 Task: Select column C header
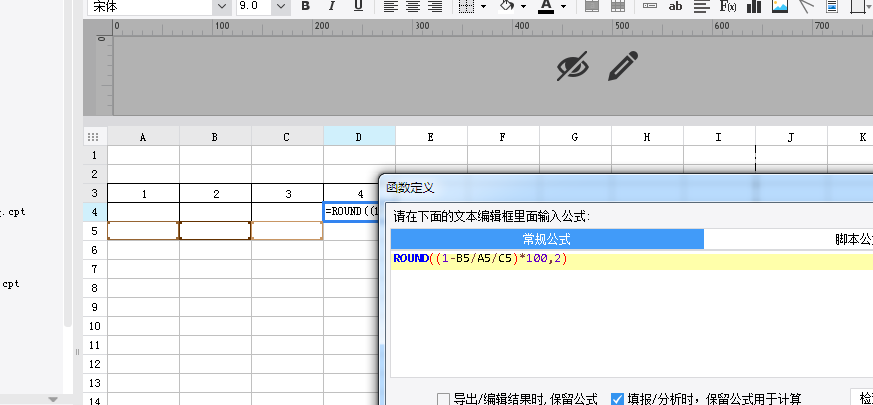[x=287, y=136]
